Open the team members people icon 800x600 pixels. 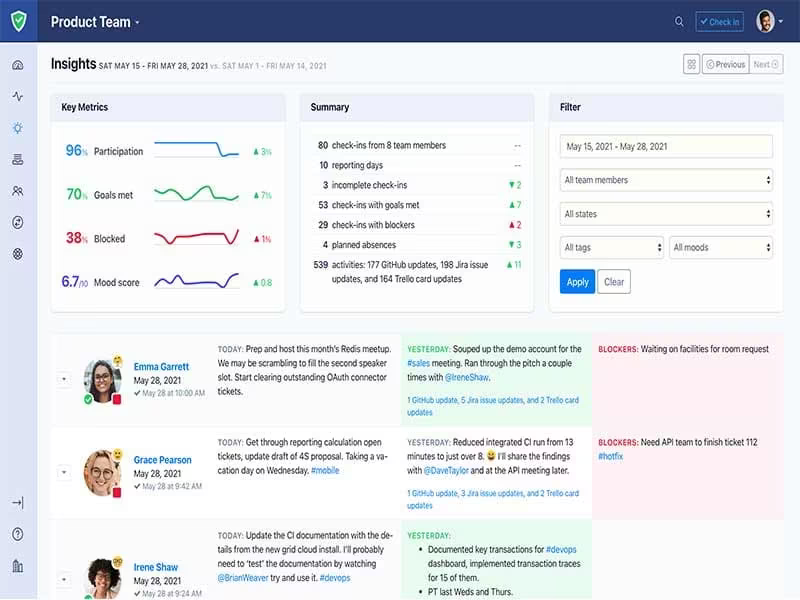click(18, 191)
